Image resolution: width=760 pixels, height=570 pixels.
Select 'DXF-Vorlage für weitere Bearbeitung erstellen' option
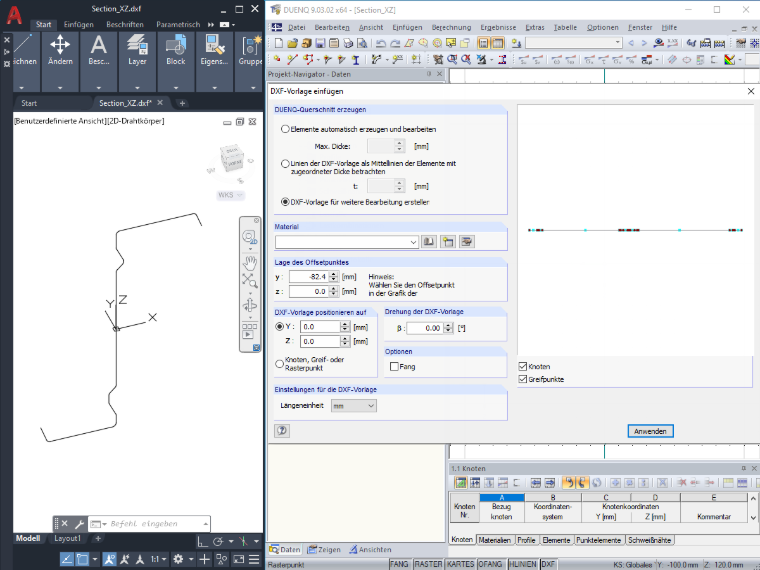[285, 202]
